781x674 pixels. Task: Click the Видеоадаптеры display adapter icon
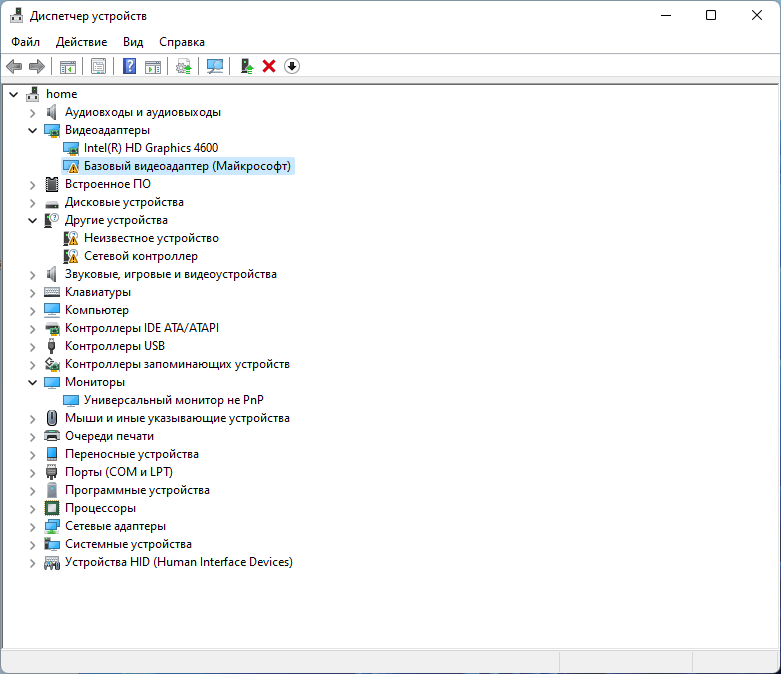[52, 130]
